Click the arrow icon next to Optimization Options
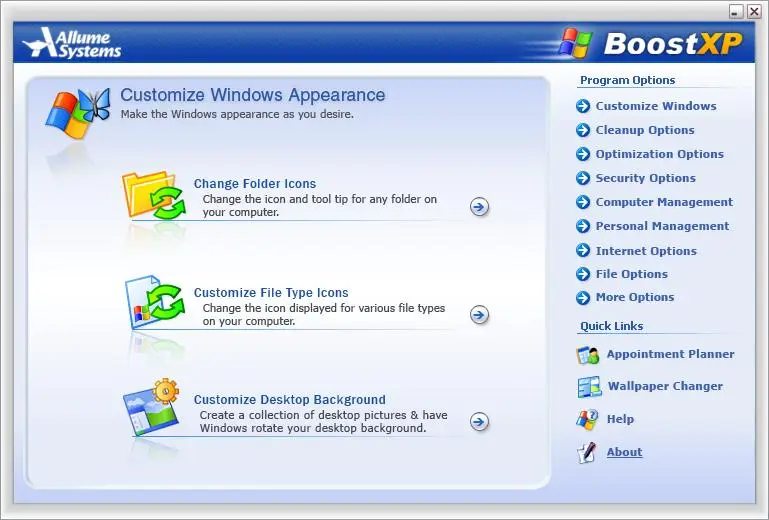Viewport: 769px width, 520px height. click(583, 154)
